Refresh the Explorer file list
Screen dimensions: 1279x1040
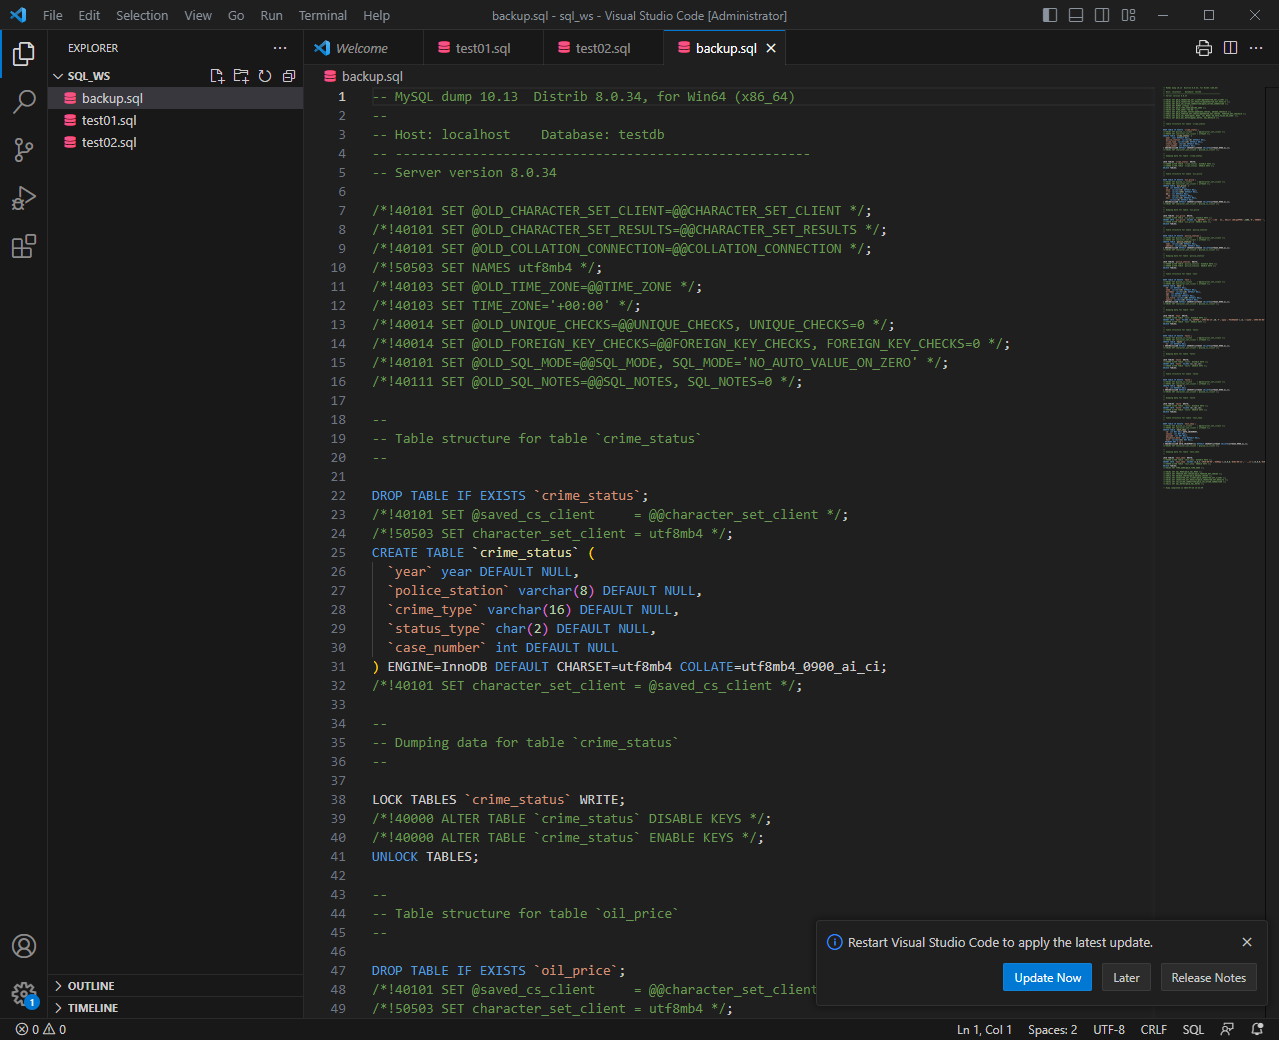(x=265, y=76)
